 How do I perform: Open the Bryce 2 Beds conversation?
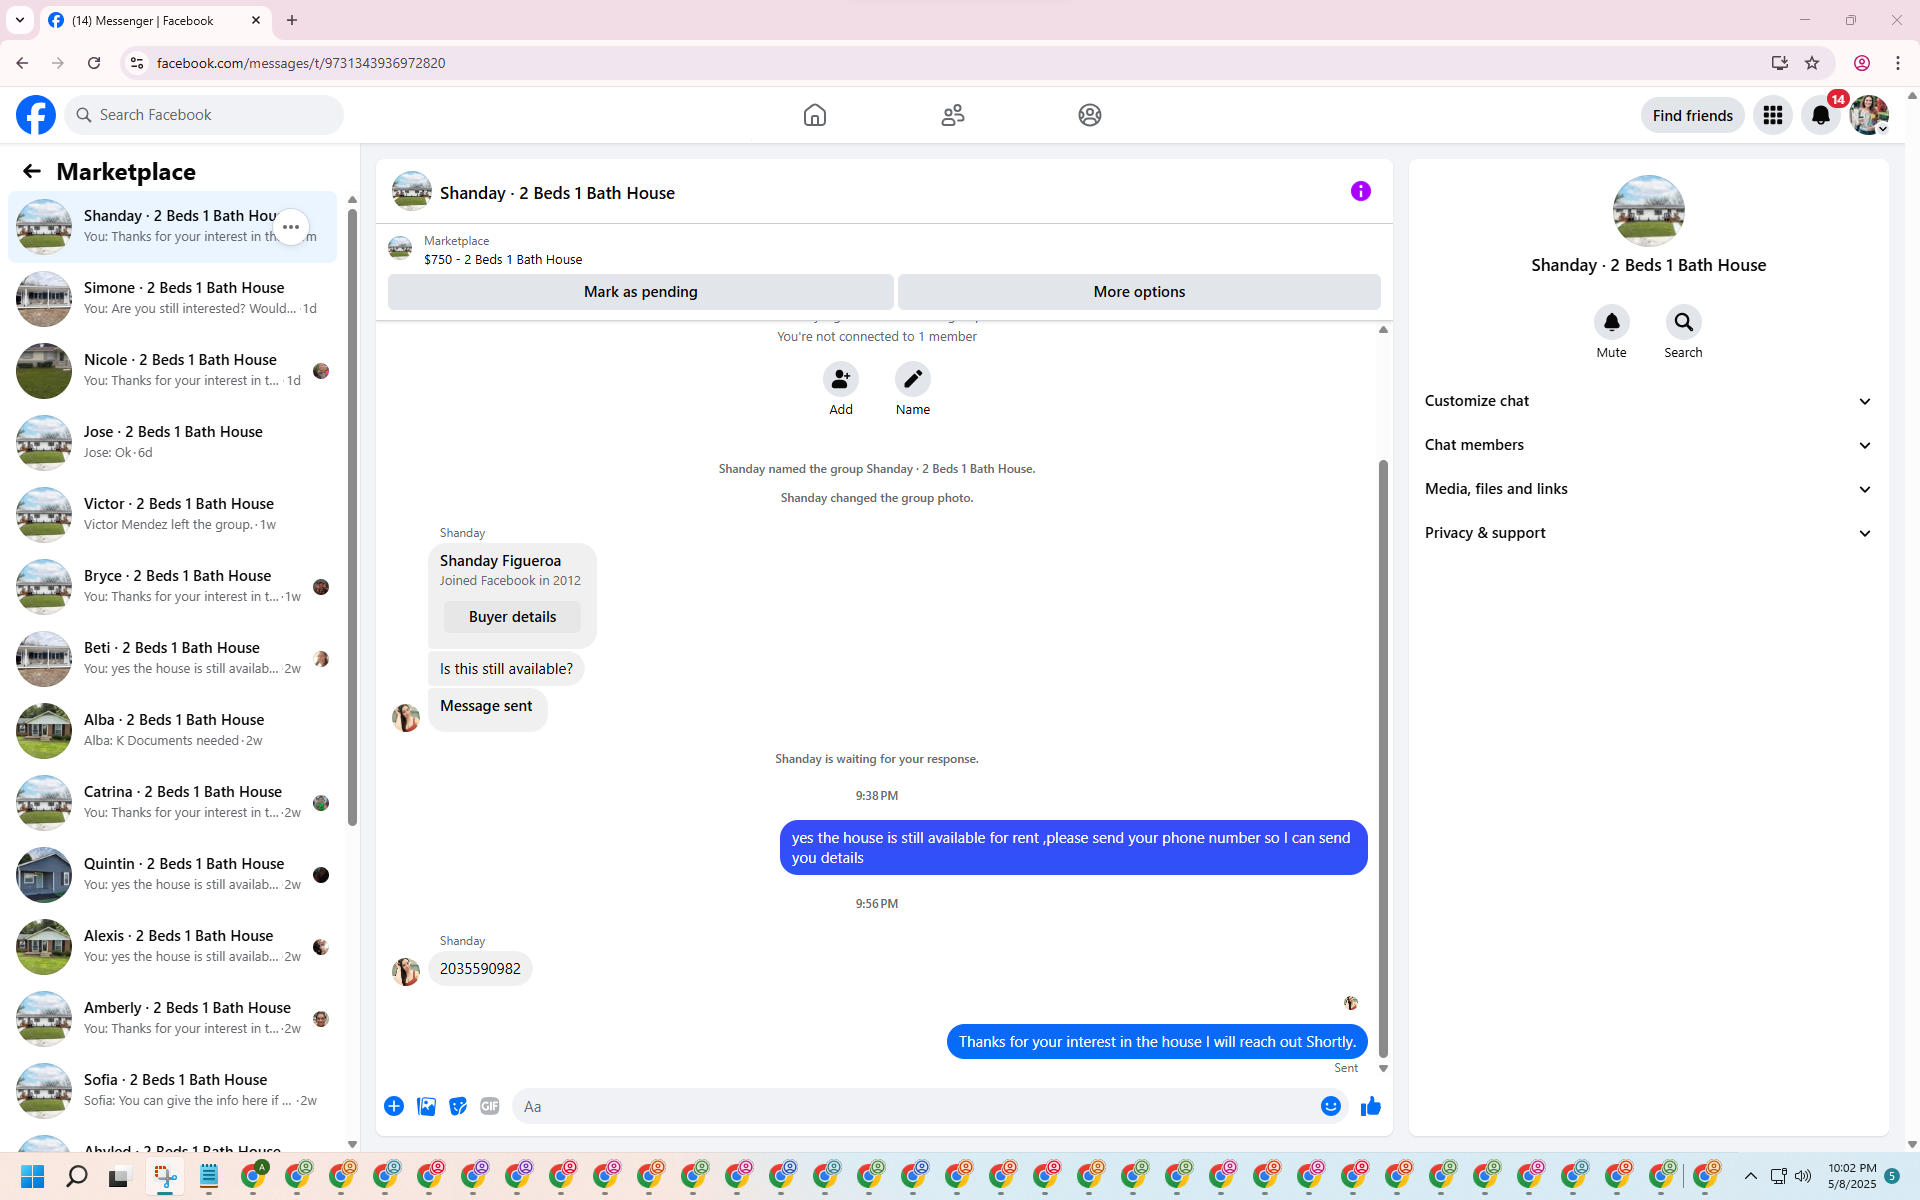pyautogui.click(x=172, y=587)
